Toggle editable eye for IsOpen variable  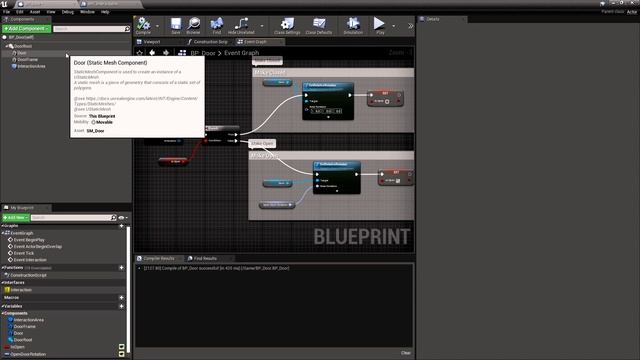(121, 347)
